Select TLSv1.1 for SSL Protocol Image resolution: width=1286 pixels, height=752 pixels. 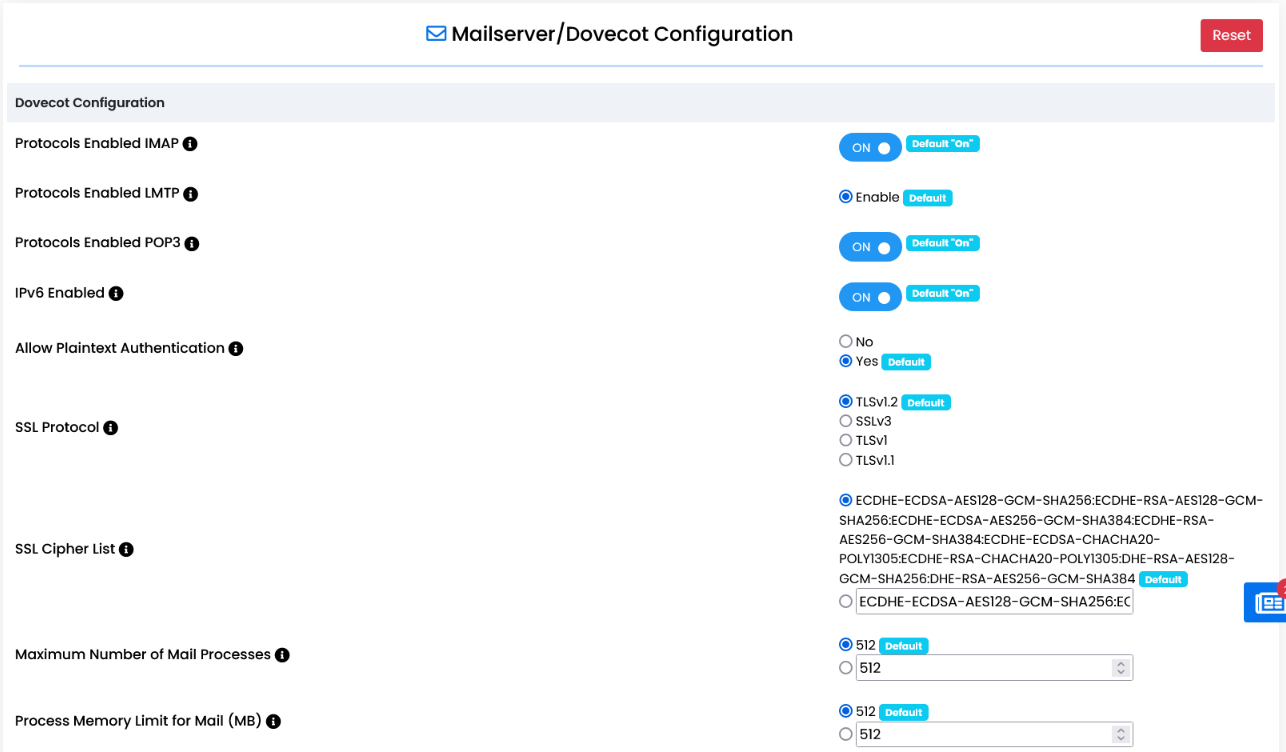[x=846, y=460]
